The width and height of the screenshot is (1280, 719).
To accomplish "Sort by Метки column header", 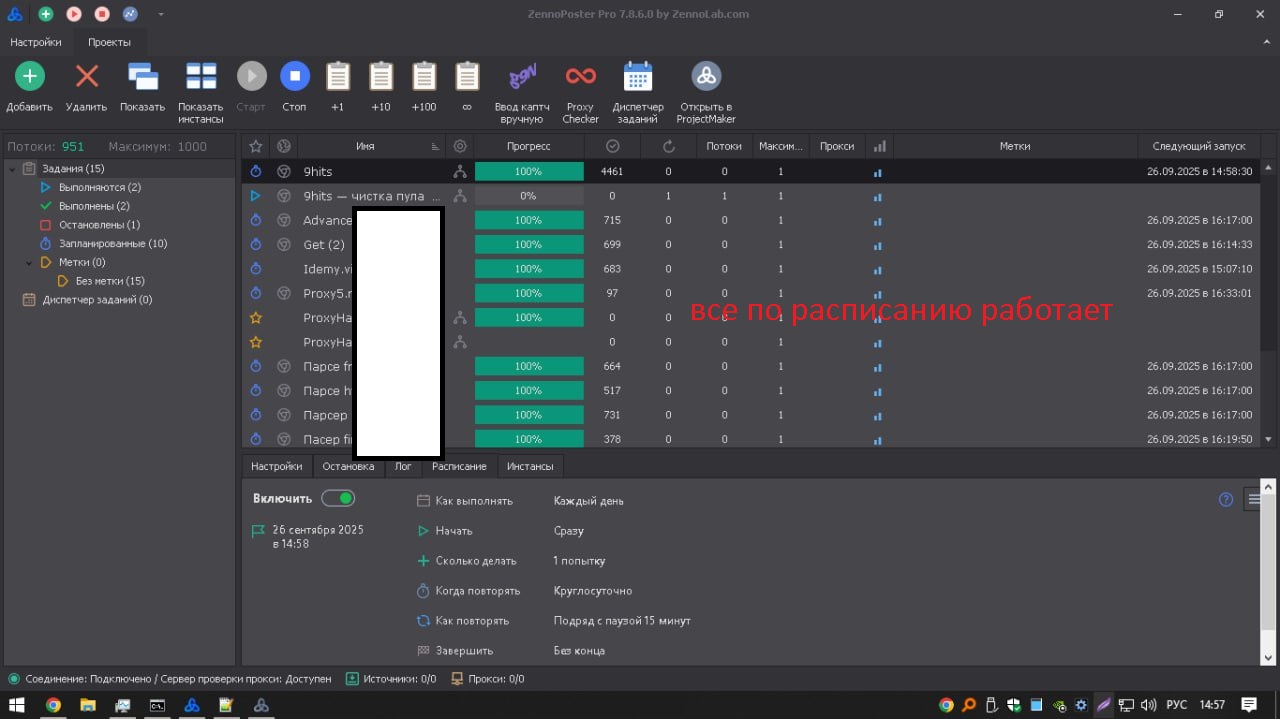I will click(1015, 146).
